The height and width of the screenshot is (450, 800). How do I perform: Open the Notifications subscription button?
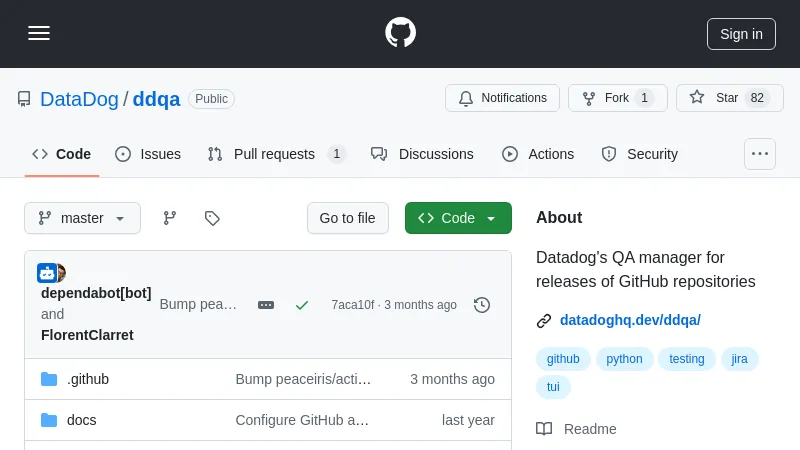pyautogui.click(x=502, y=98)
